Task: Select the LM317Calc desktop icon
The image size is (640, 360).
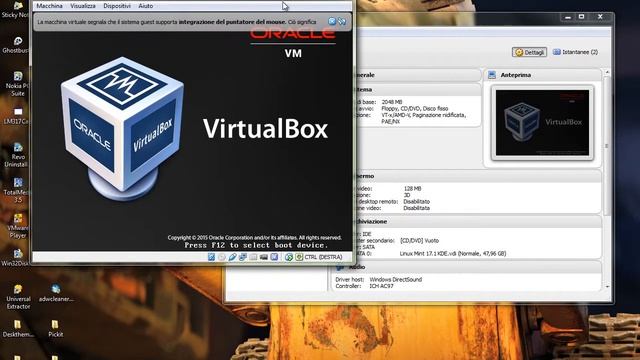Action: (16, 116)
